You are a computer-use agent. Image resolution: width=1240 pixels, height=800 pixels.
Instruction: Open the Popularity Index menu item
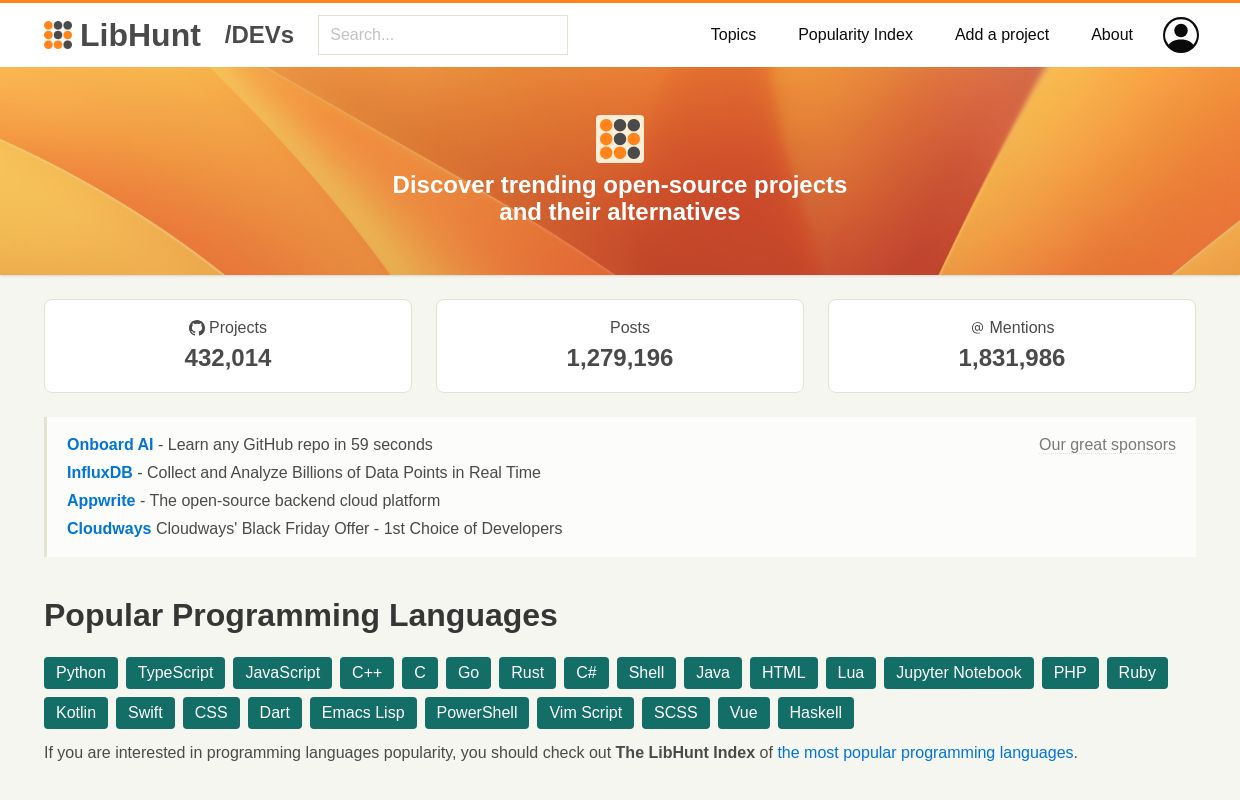(855, 35)
